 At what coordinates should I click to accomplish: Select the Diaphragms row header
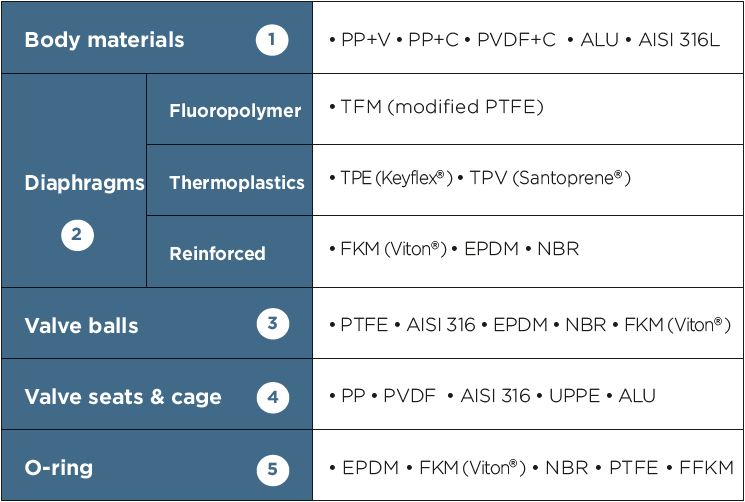pos(84,184)
